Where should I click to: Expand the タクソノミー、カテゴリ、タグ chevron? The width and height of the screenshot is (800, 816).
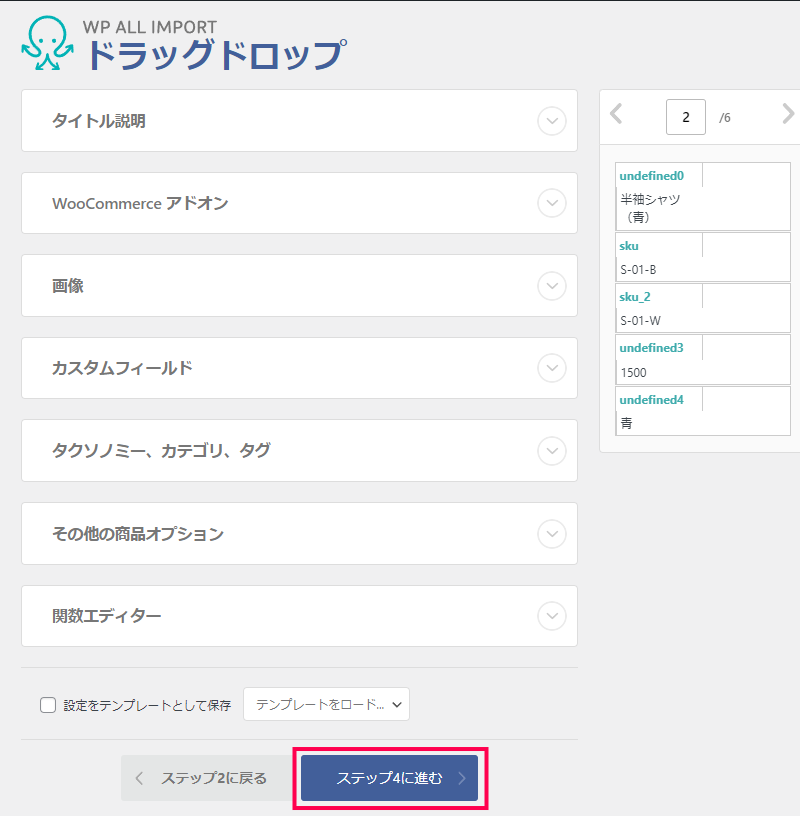coord(552,451)
